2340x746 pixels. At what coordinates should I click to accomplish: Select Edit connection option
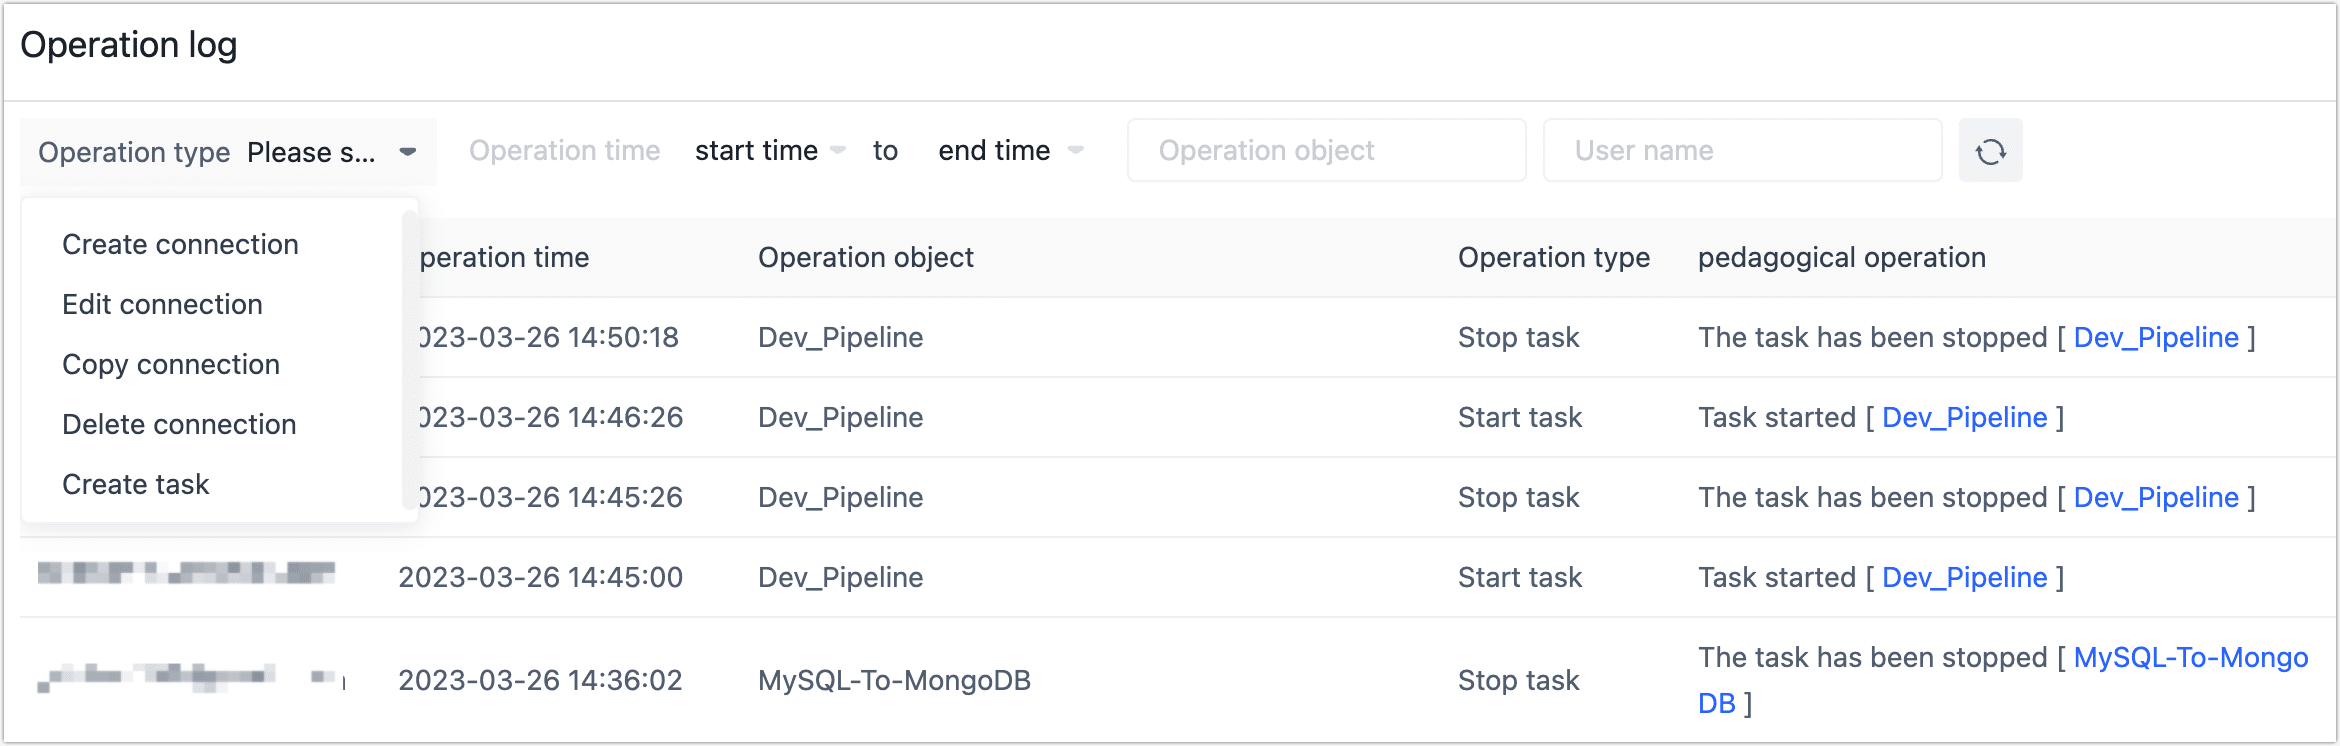tap(162, 305)
